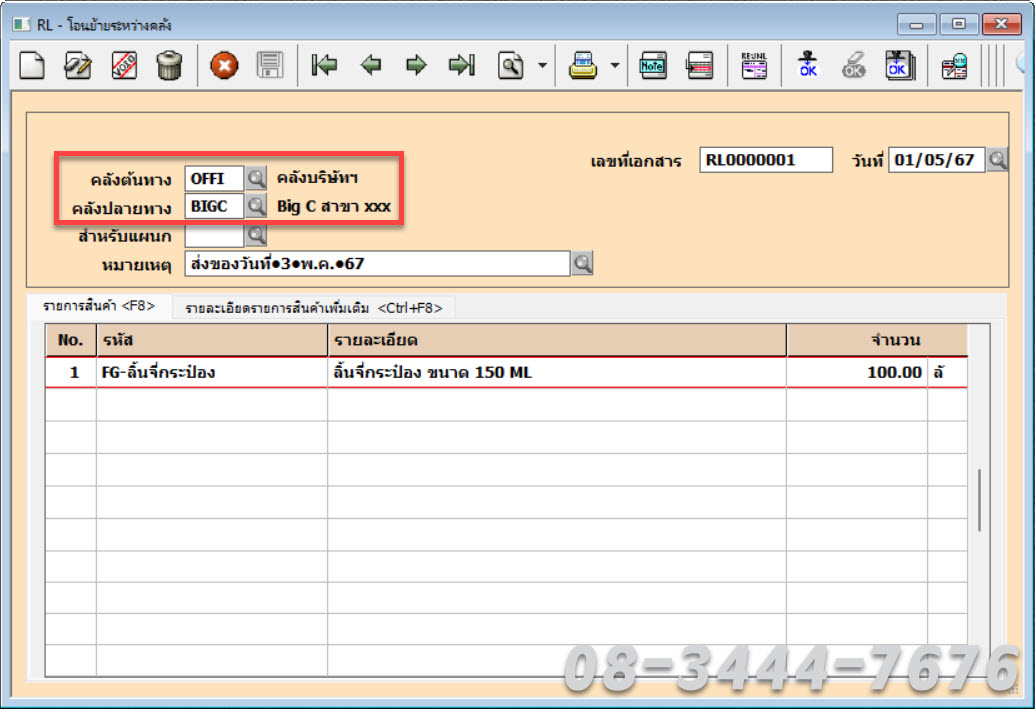Delete document using trash can icon
The width and height of the screenshot is (1035, 709).
point(169,65)
